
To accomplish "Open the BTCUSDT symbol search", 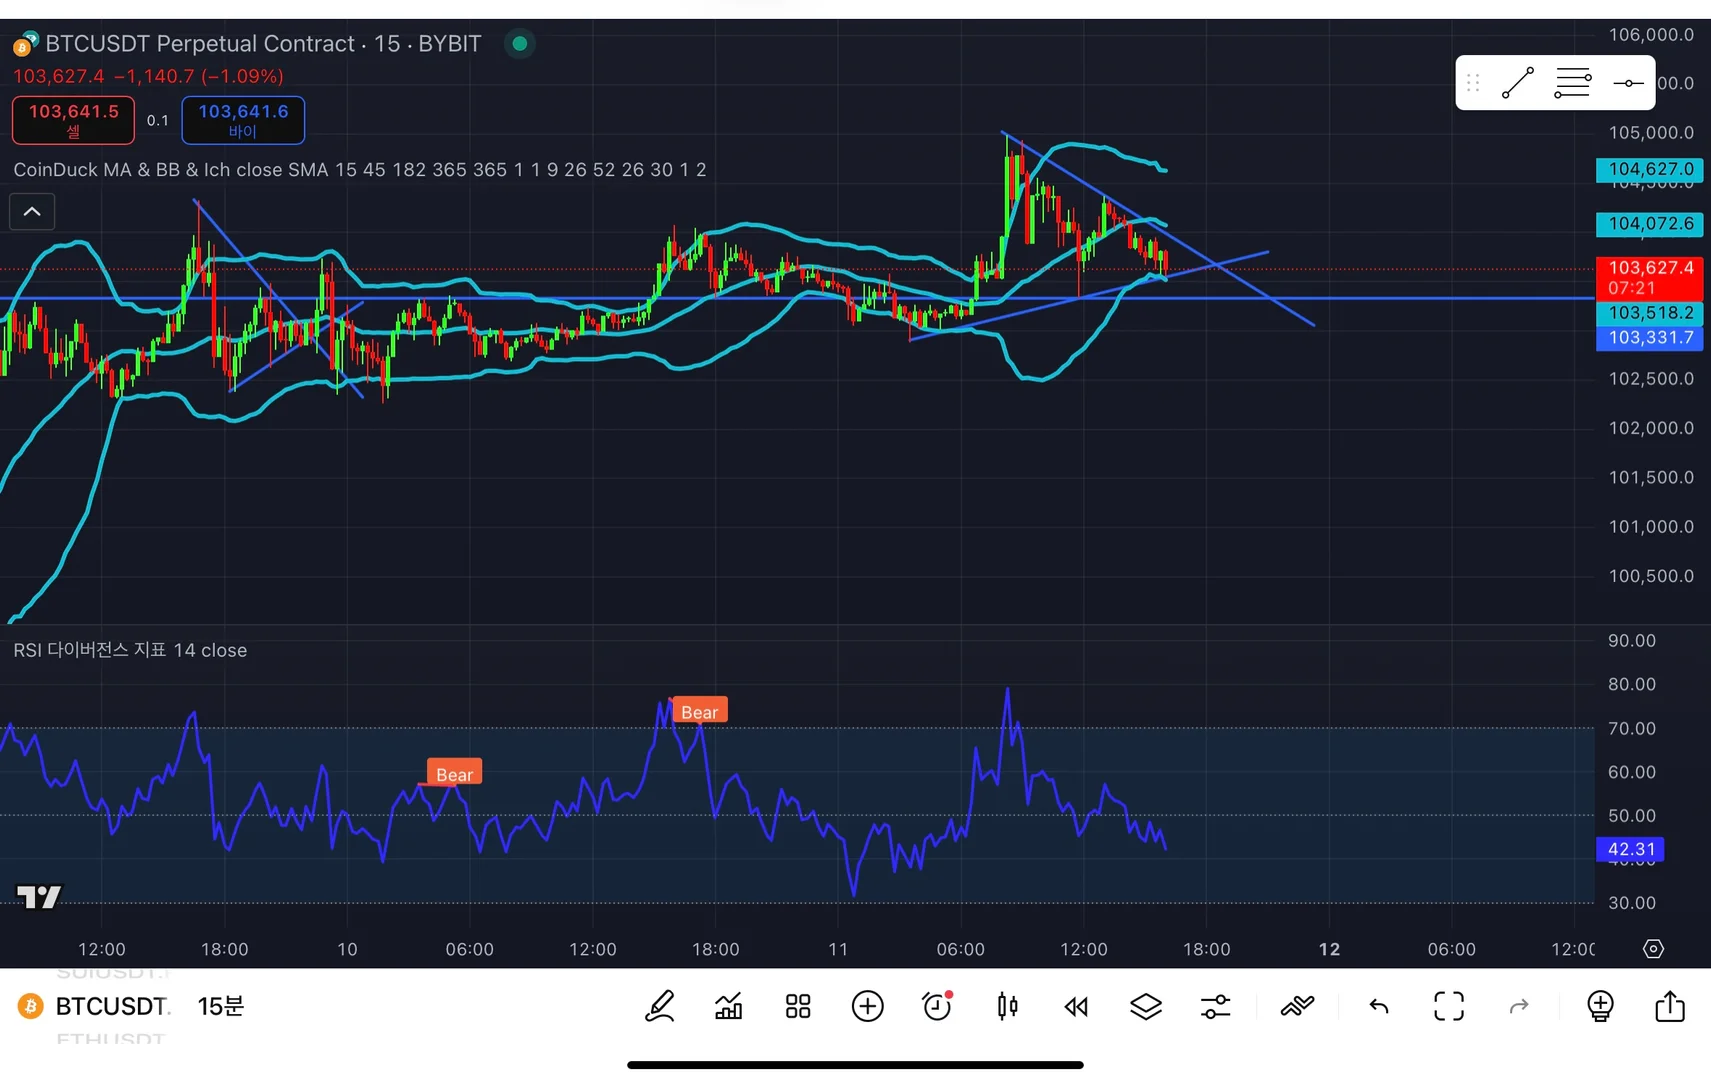I will (x=111, y=1006).
